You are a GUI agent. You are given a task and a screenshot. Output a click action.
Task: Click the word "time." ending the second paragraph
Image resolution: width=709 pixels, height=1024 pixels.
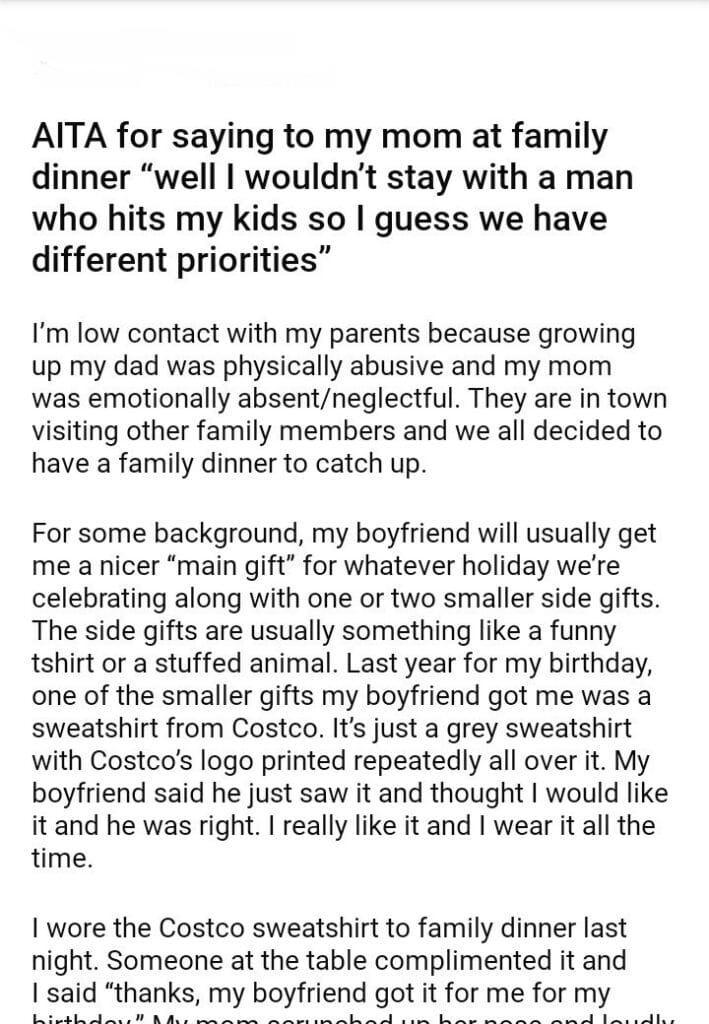61,858
